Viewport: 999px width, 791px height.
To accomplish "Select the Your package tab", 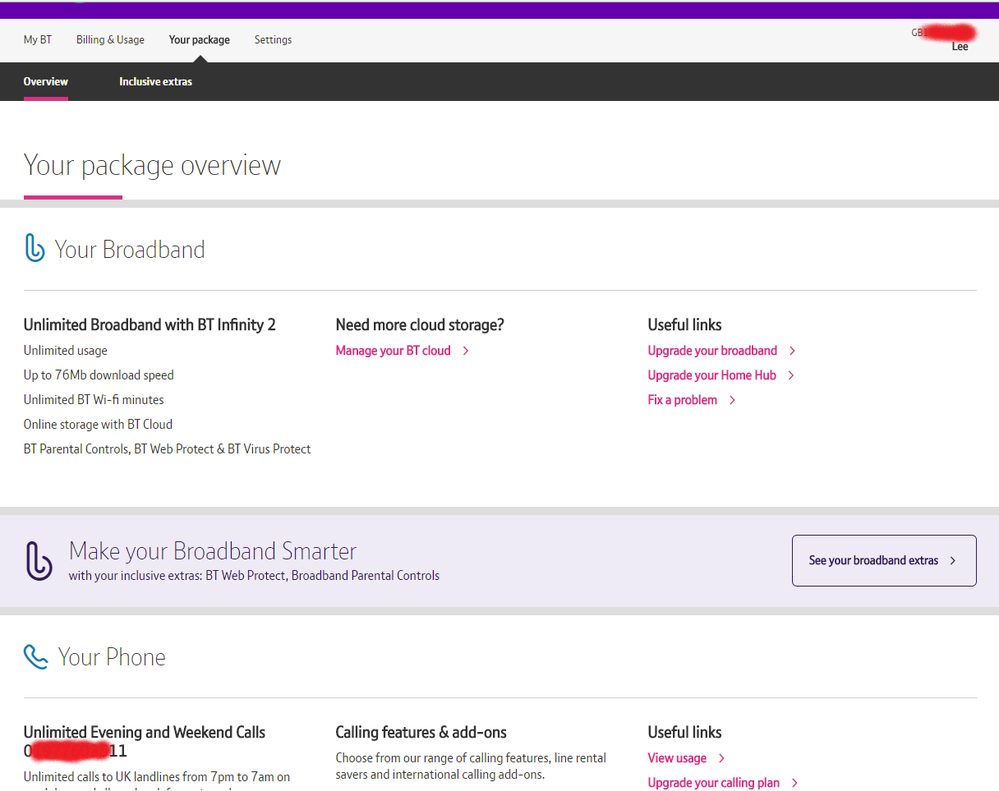I will coord(199,39).
